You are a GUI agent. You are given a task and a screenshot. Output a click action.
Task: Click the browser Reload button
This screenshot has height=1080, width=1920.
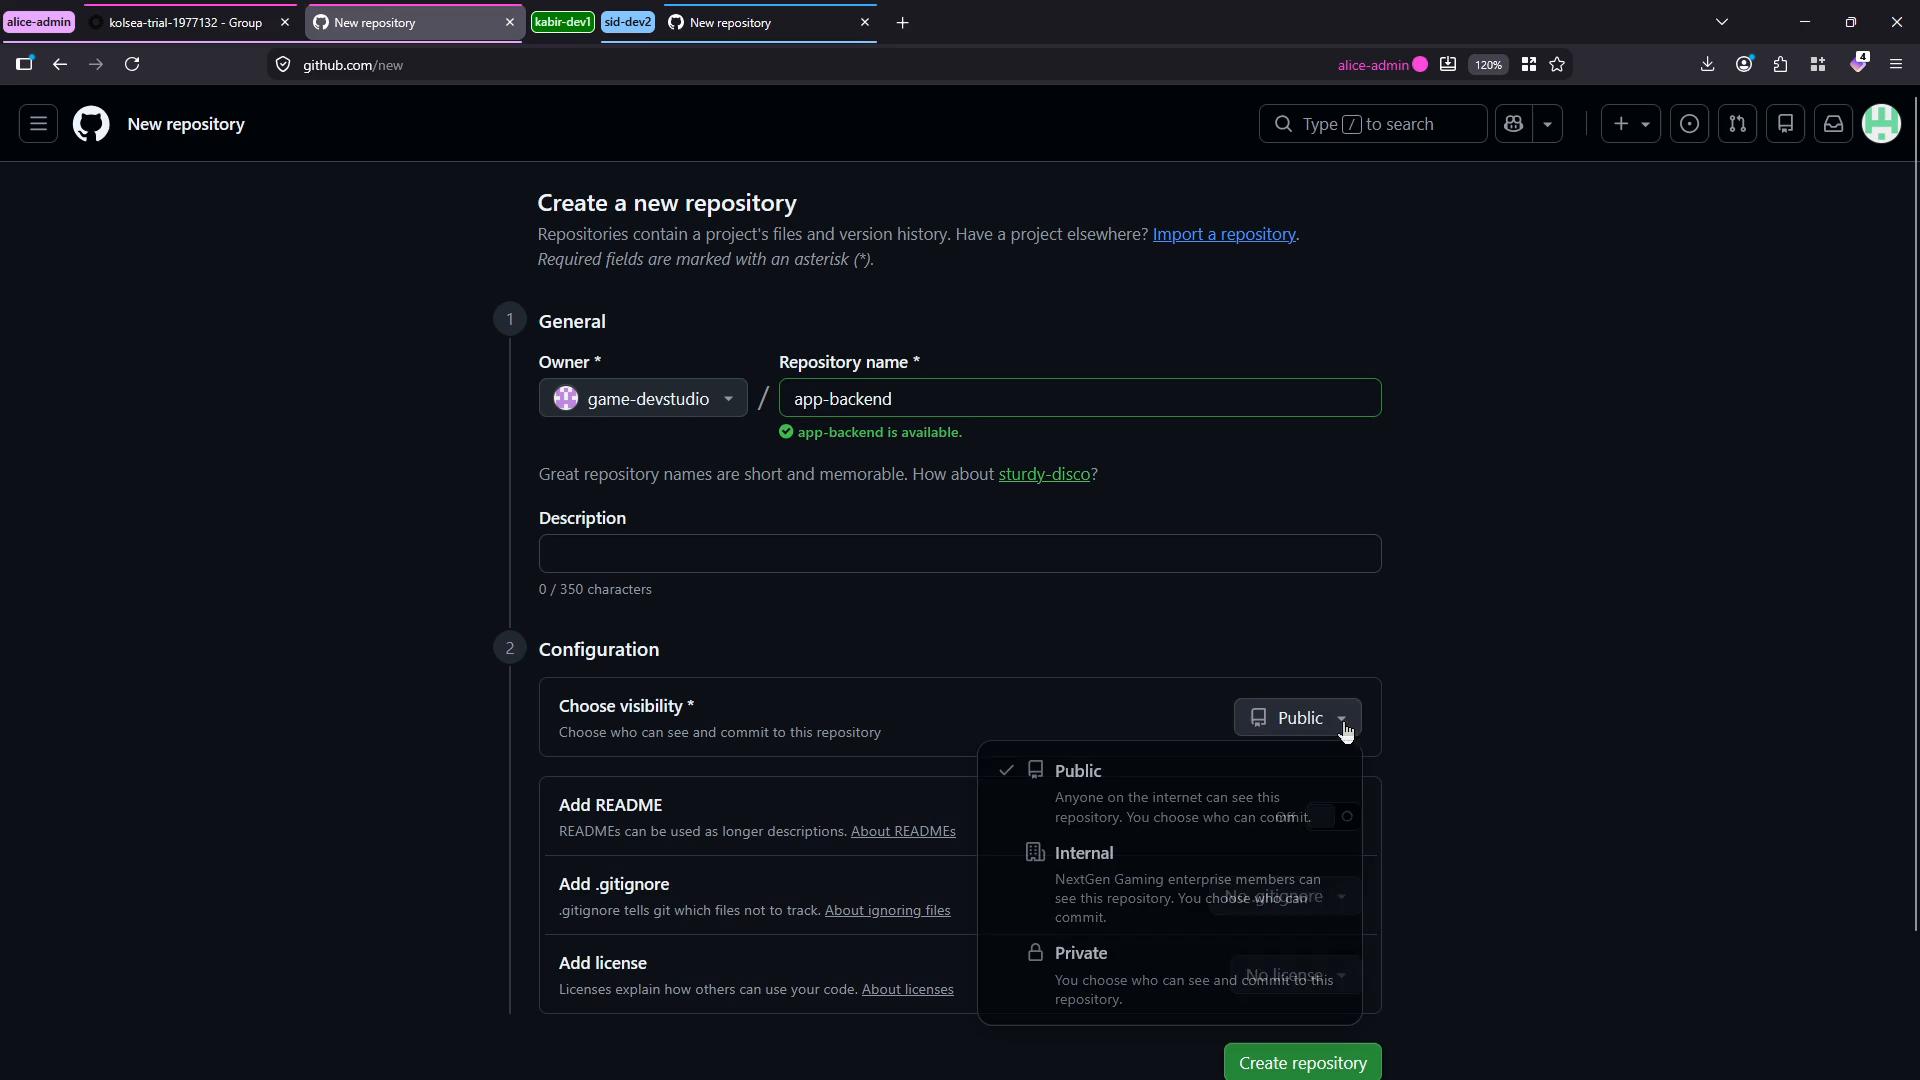tap(132, 64)
